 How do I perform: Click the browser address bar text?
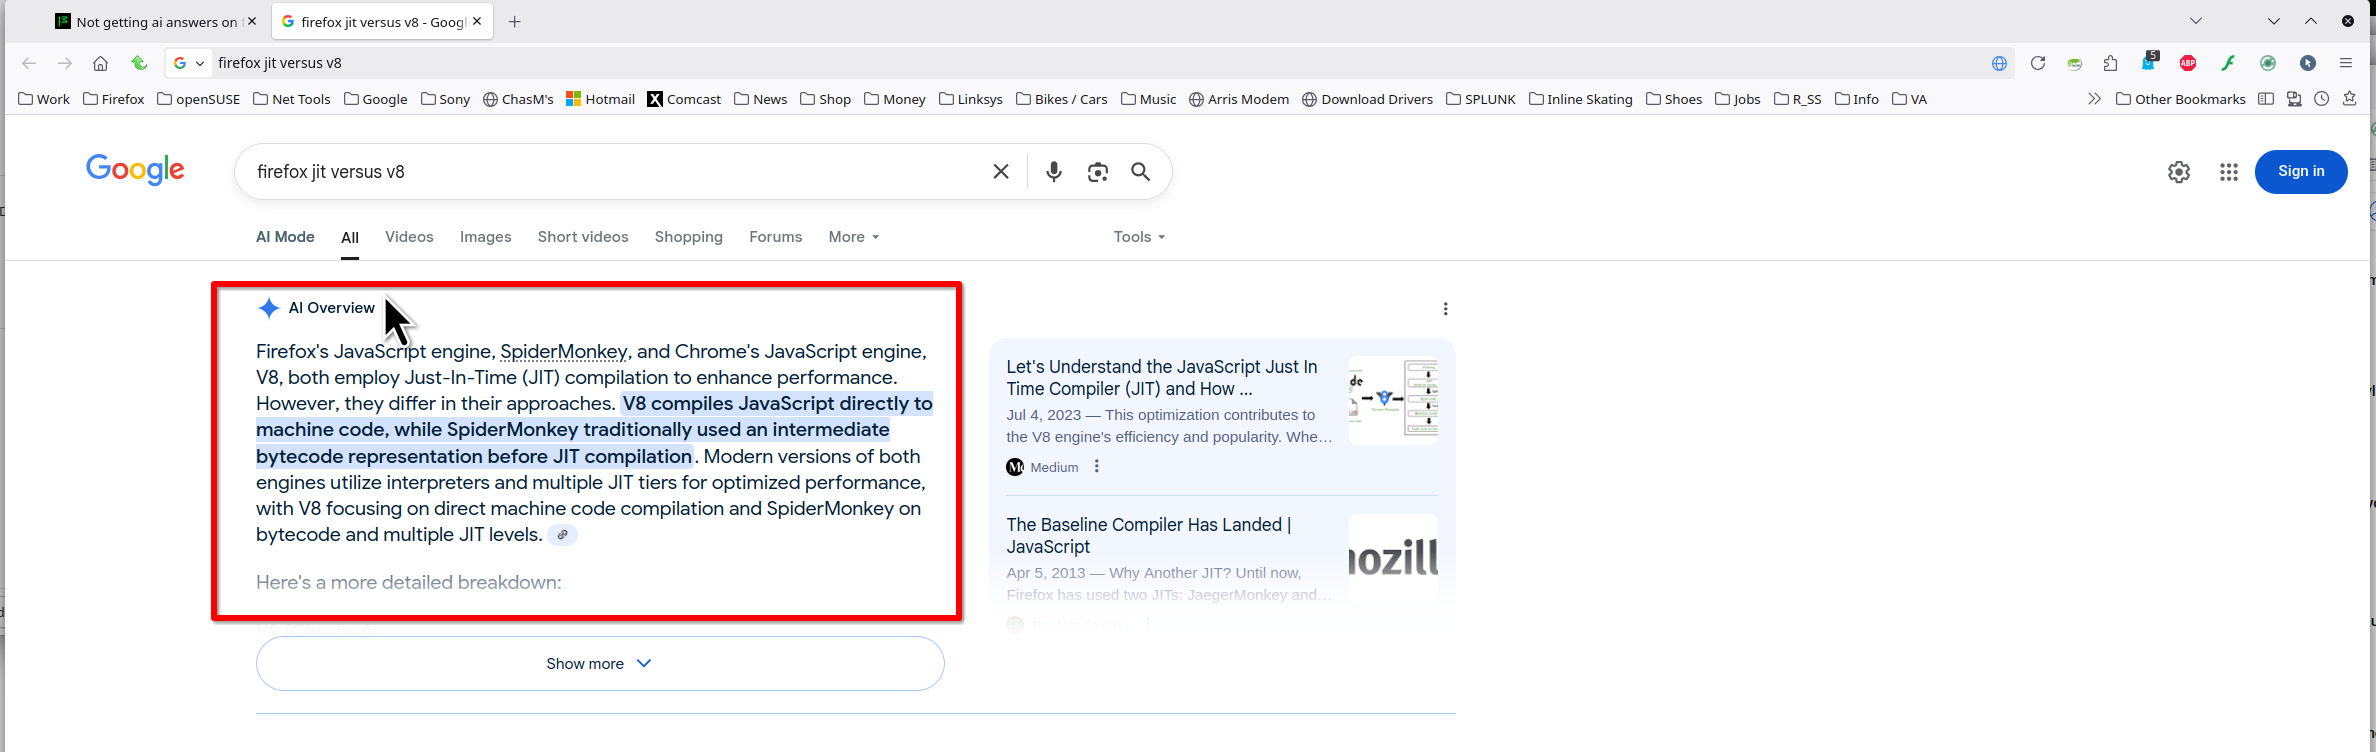[x=280, y=63]
